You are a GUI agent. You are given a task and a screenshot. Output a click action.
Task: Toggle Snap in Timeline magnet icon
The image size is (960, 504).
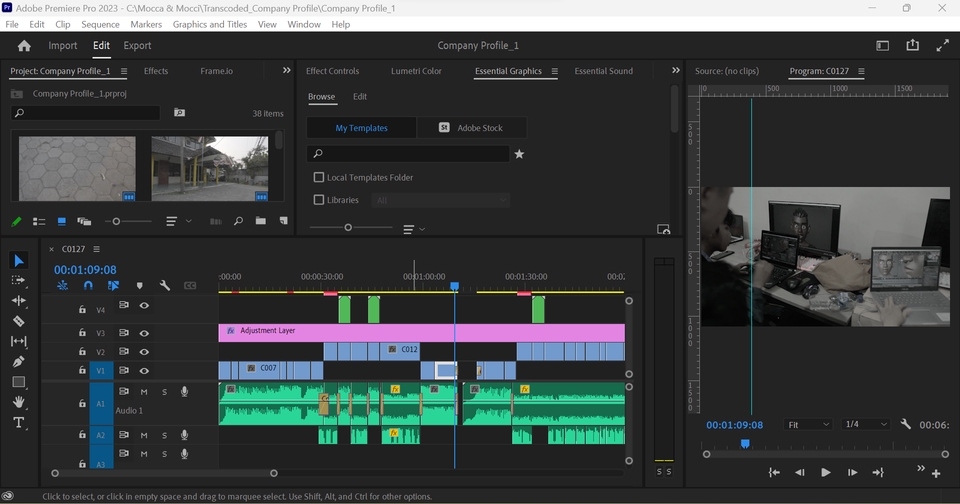[x=88, y=286]
